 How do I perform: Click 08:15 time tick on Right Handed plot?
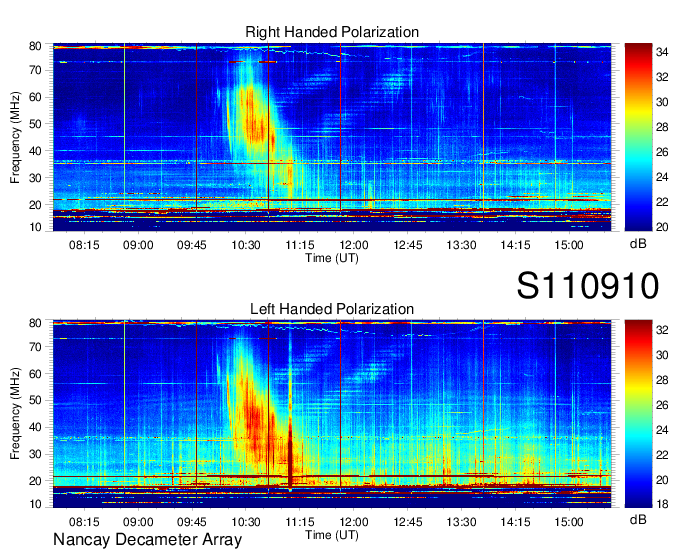tap(84, 245)
